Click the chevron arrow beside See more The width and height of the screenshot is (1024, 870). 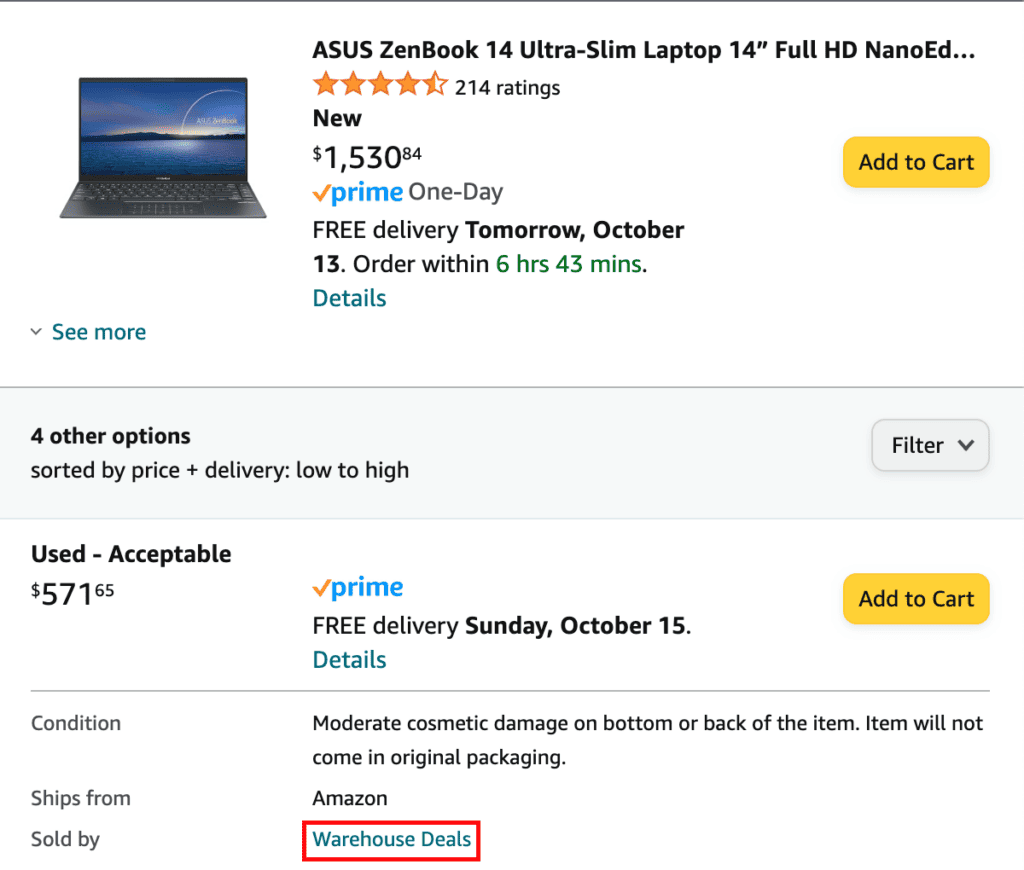coord(37,331)
